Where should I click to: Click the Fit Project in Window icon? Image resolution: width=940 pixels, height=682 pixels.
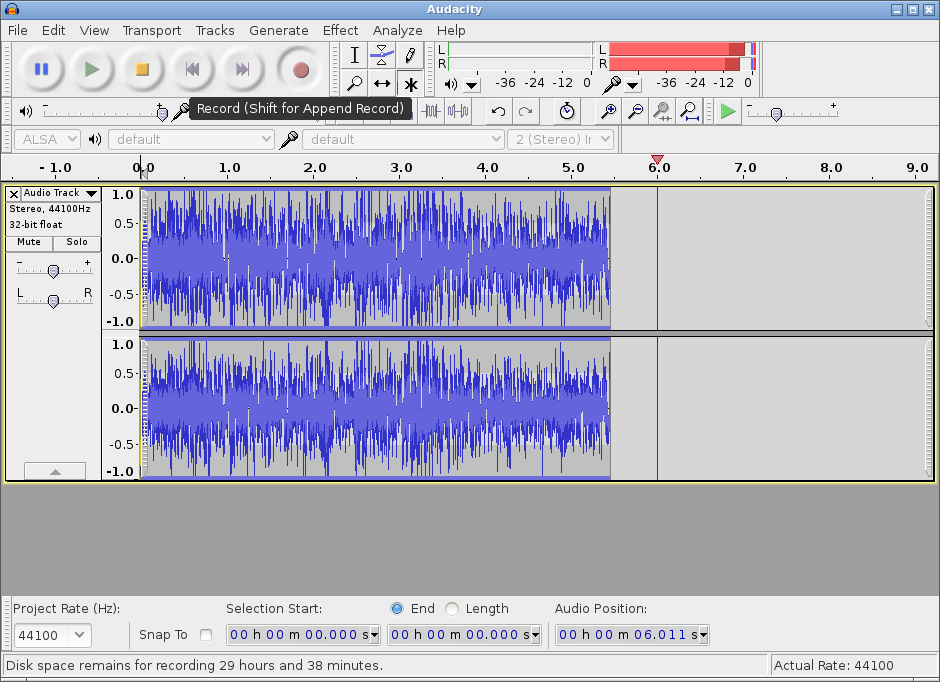coord(689,111)
